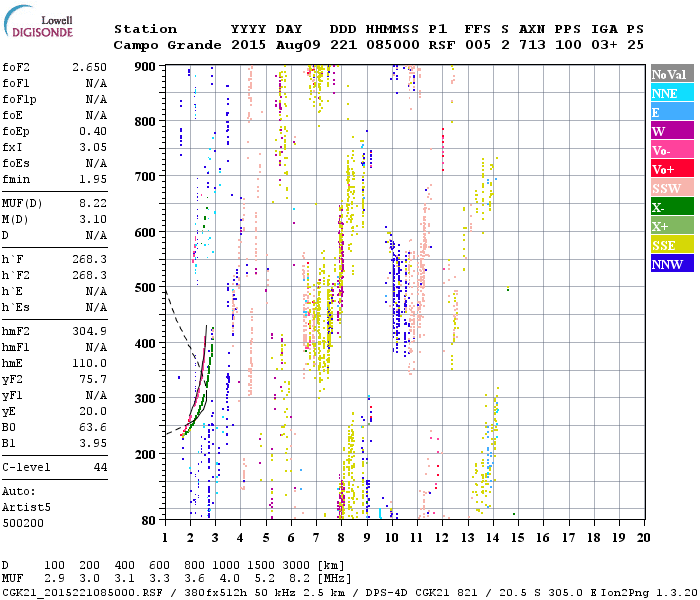Click the IGA value 03+
The image size is (700, 600).
(604, 45)
